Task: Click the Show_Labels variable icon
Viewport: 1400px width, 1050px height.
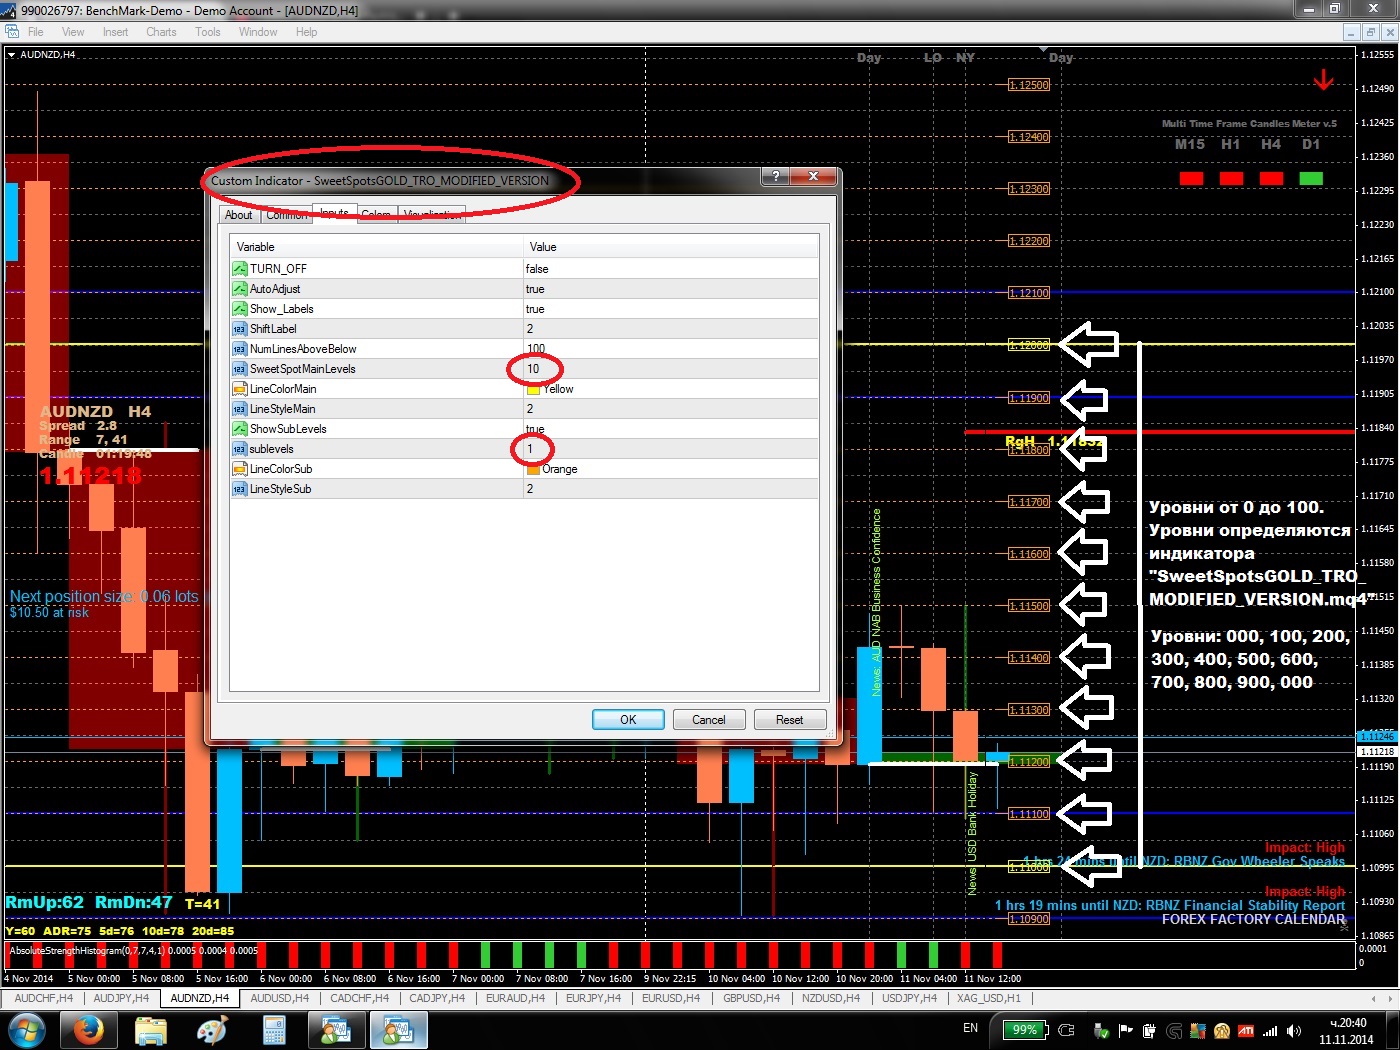Action: pyautogui.click(x=239, y=308)
